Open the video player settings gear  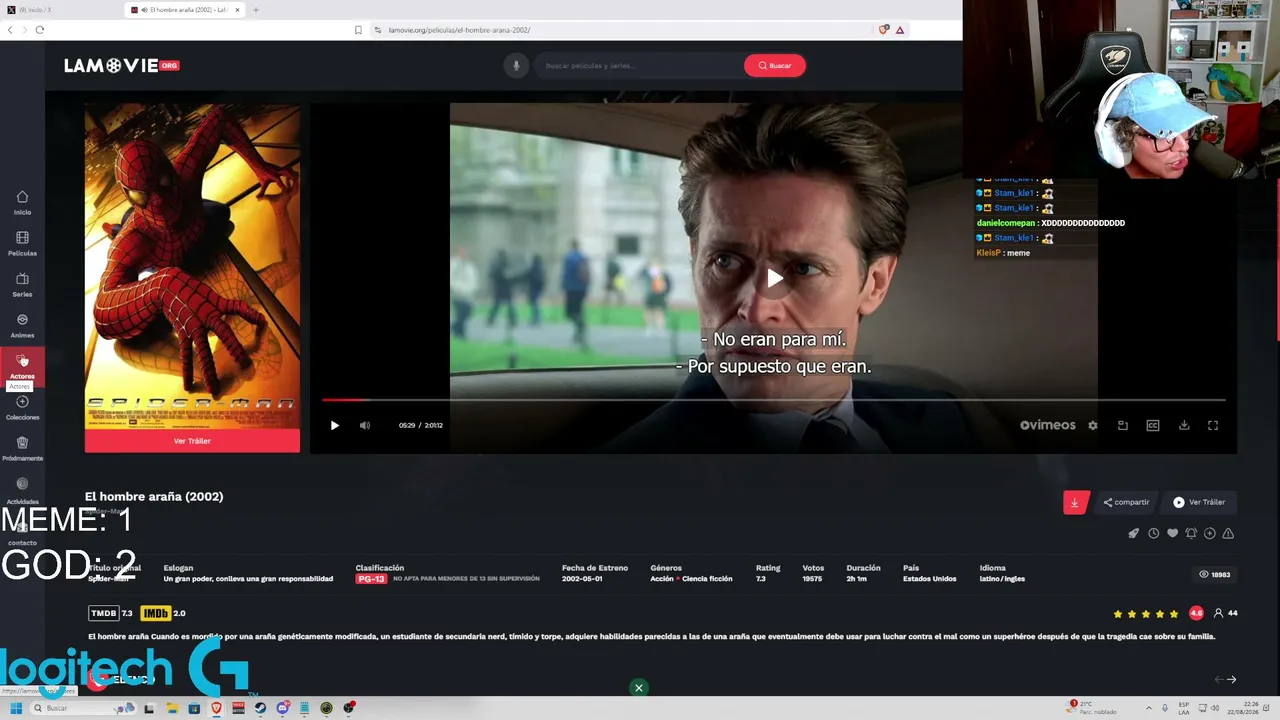1093,425
